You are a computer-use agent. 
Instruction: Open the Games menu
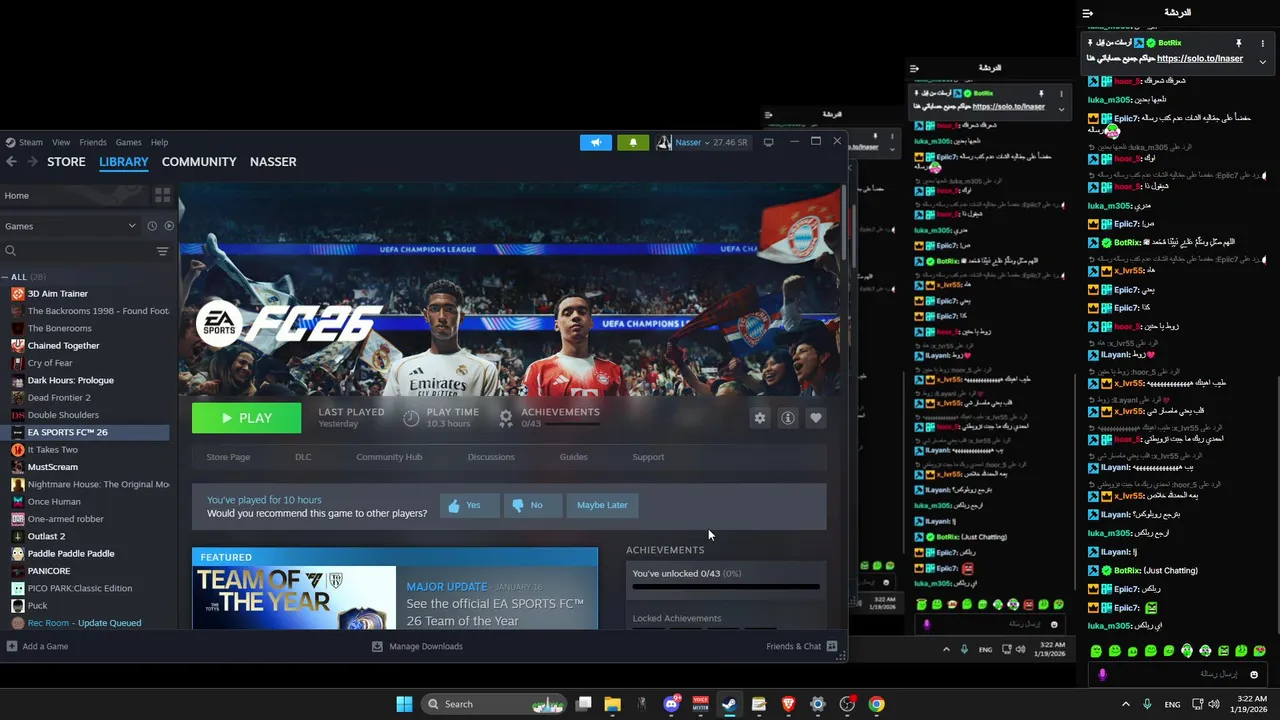tap(128, 142)
